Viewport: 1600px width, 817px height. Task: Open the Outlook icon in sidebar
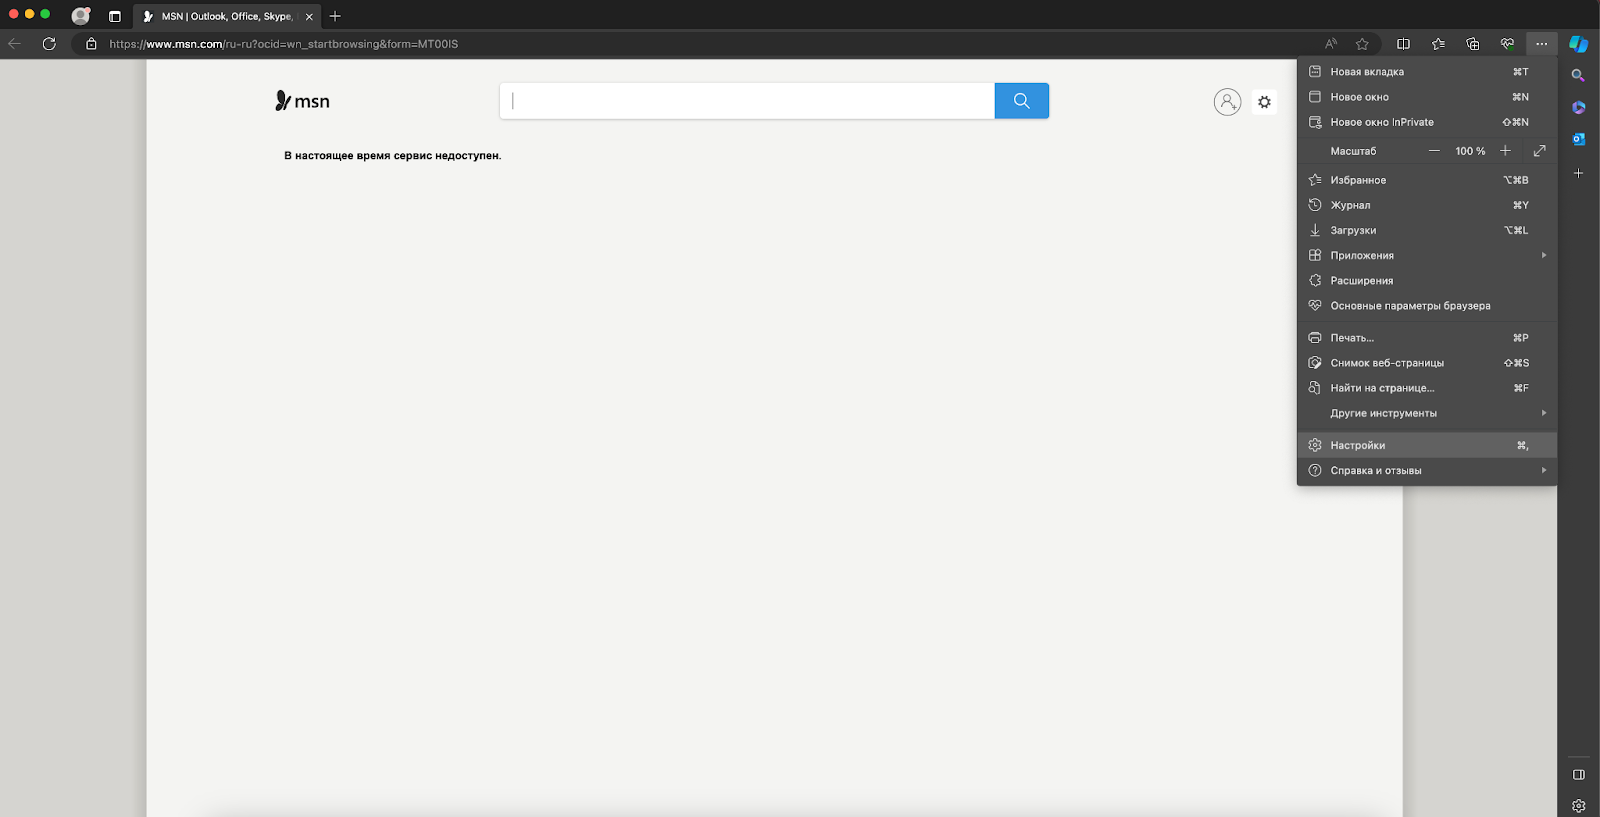(1578, 139)
